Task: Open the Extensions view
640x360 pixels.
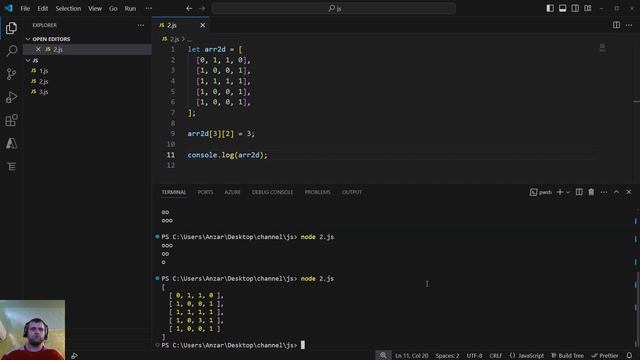Action: (11, 120)
